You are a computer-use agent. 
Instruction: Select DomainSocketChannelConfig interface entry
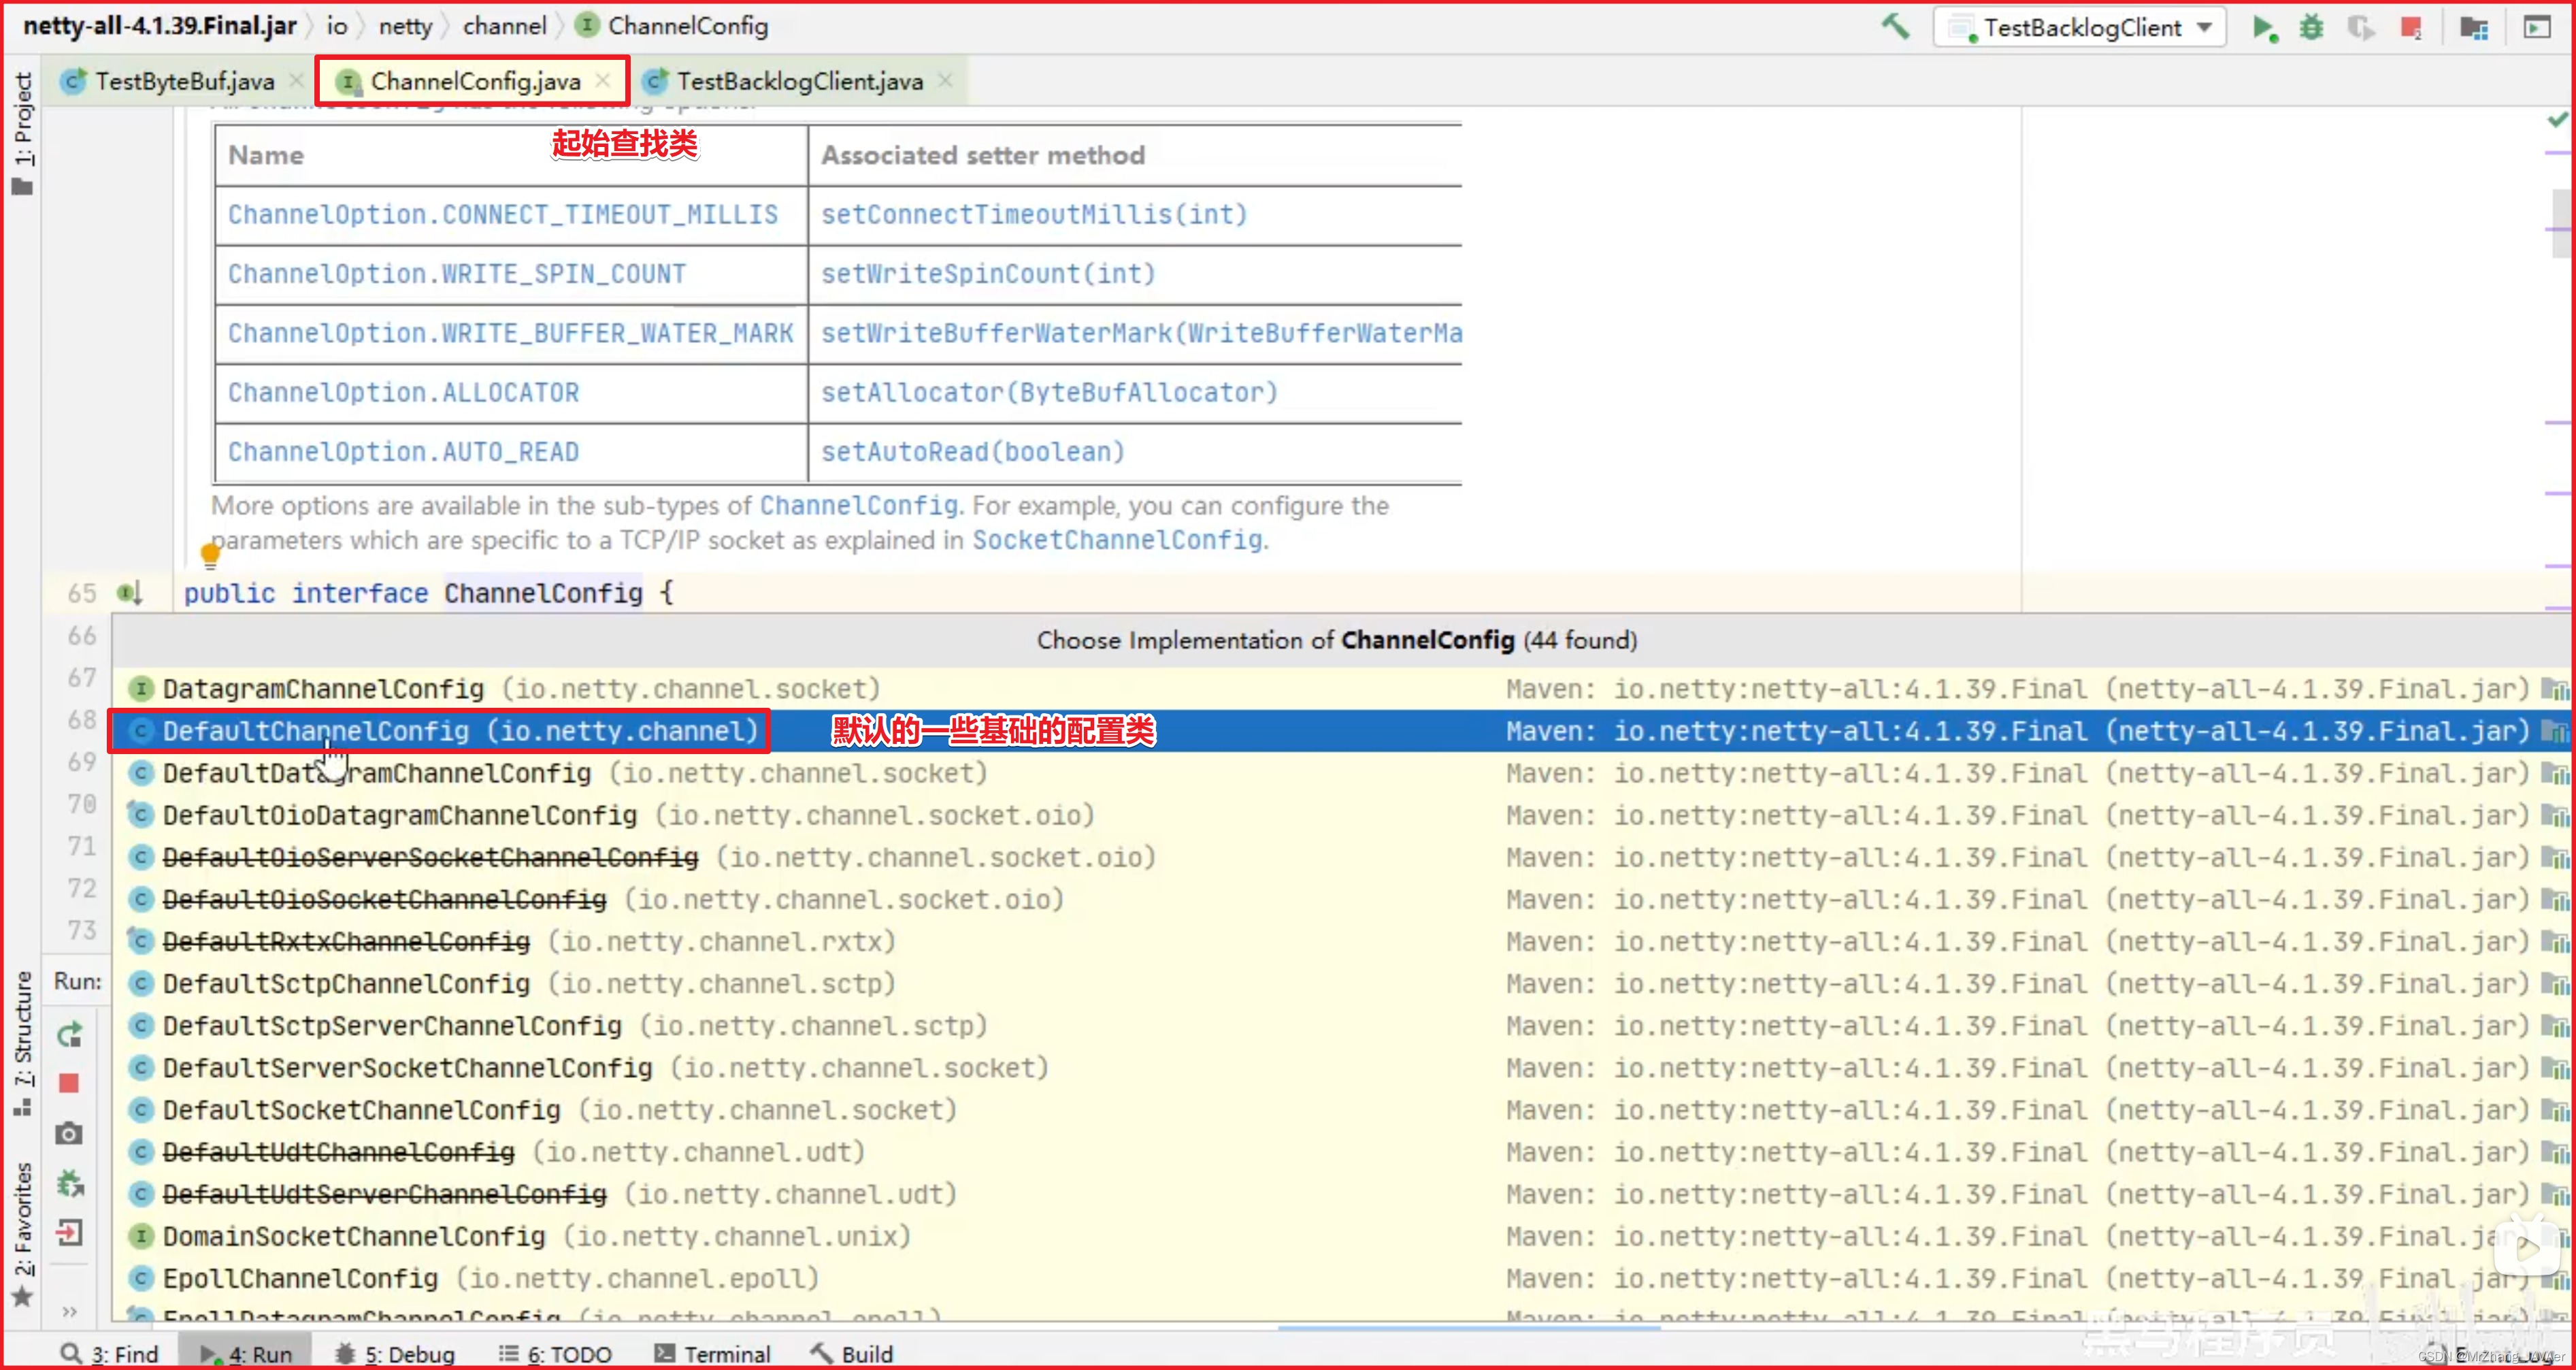point(1340,1236)
